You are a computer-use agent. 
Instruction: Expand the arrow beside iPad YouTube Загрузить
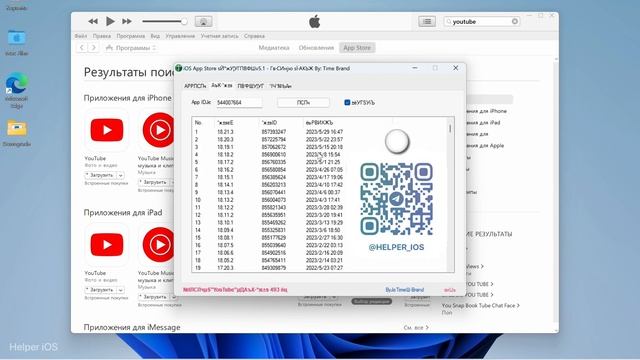click(x=120, y=290)
